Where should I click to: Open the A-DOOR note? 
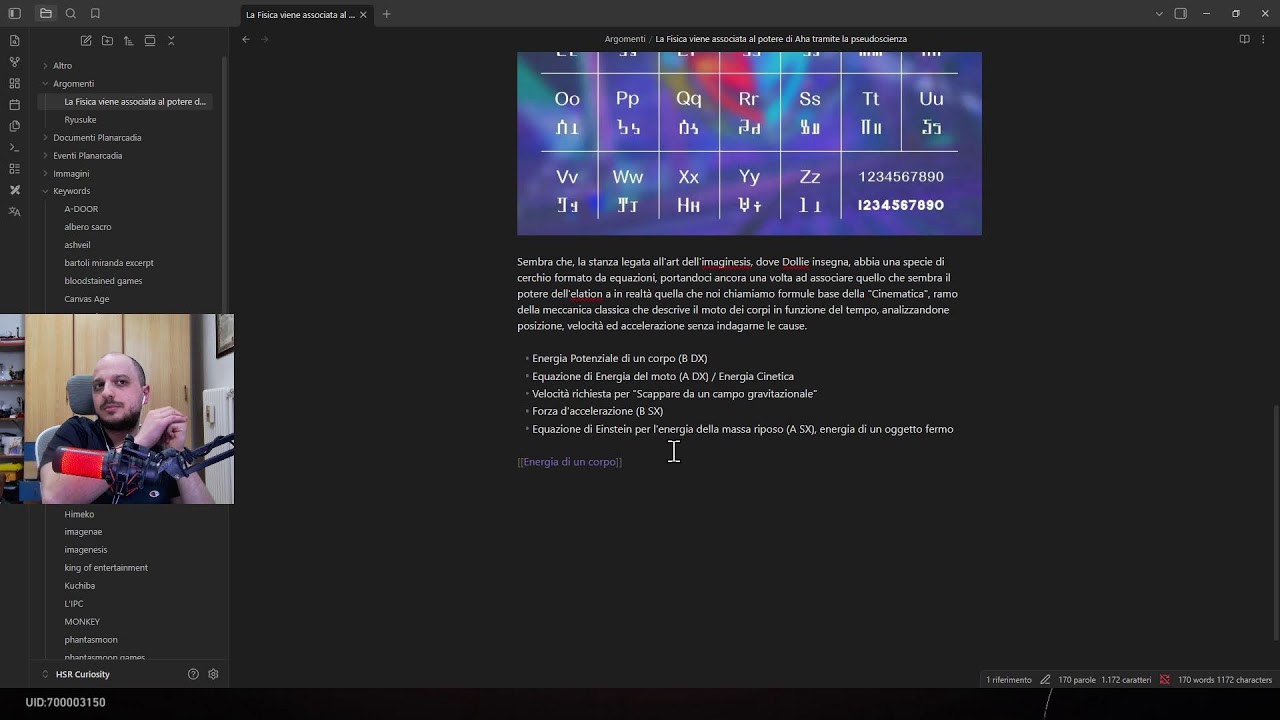point(81,209)
